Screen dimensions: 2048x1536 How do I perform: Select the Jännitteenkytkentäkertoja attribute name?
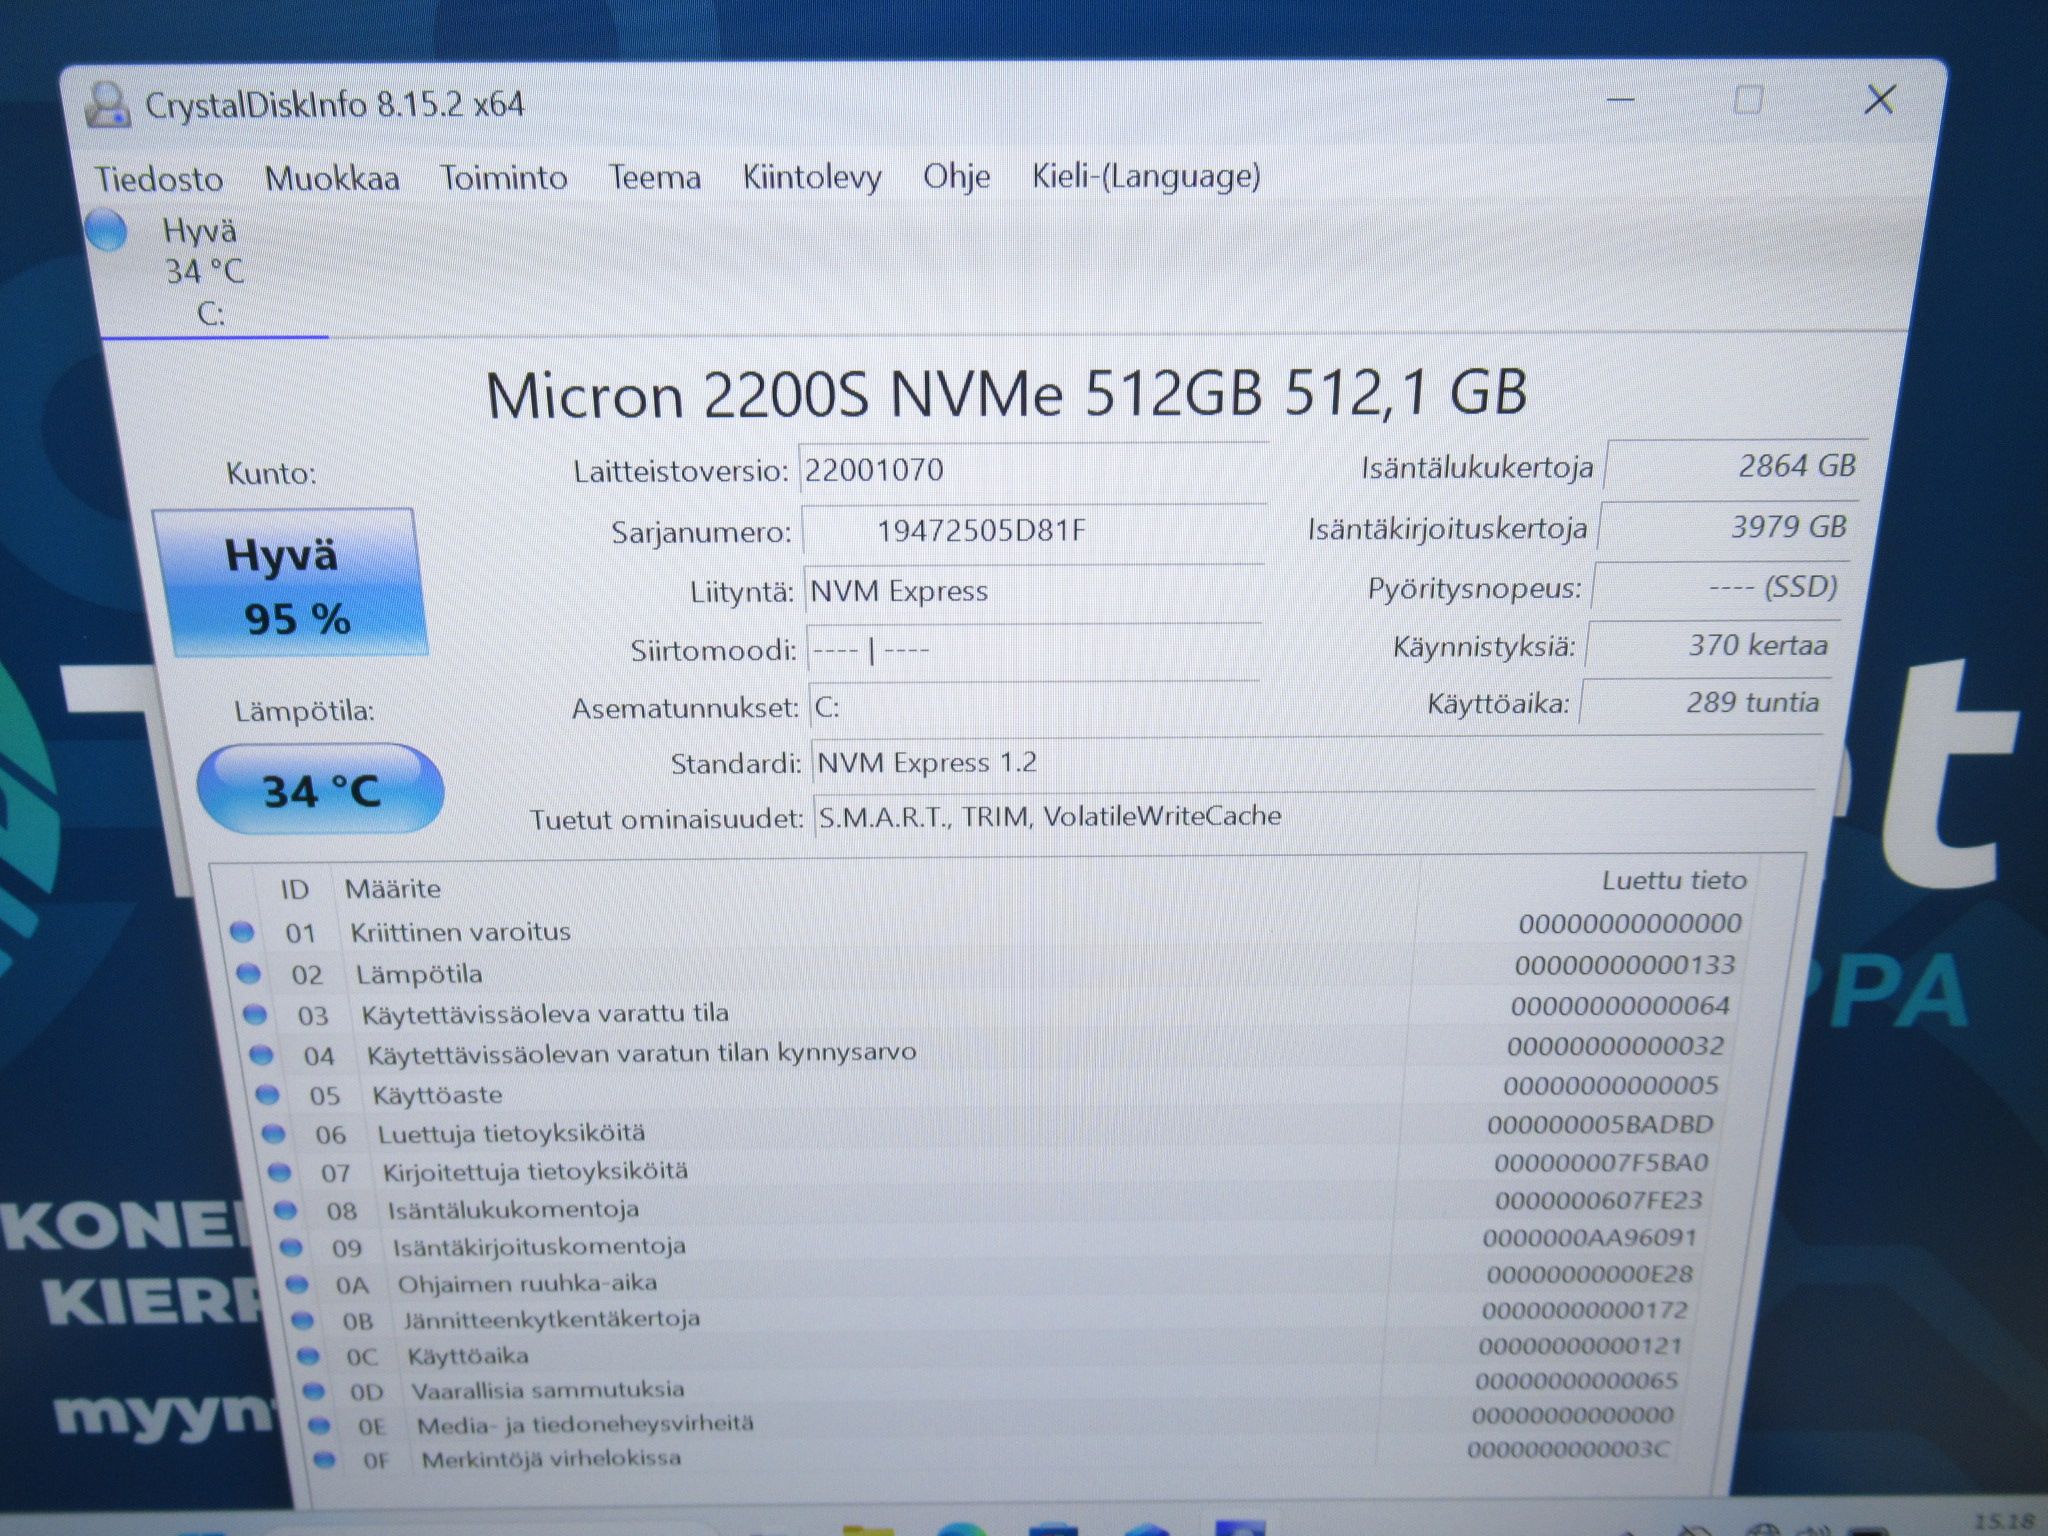[x=551, y=1319]
